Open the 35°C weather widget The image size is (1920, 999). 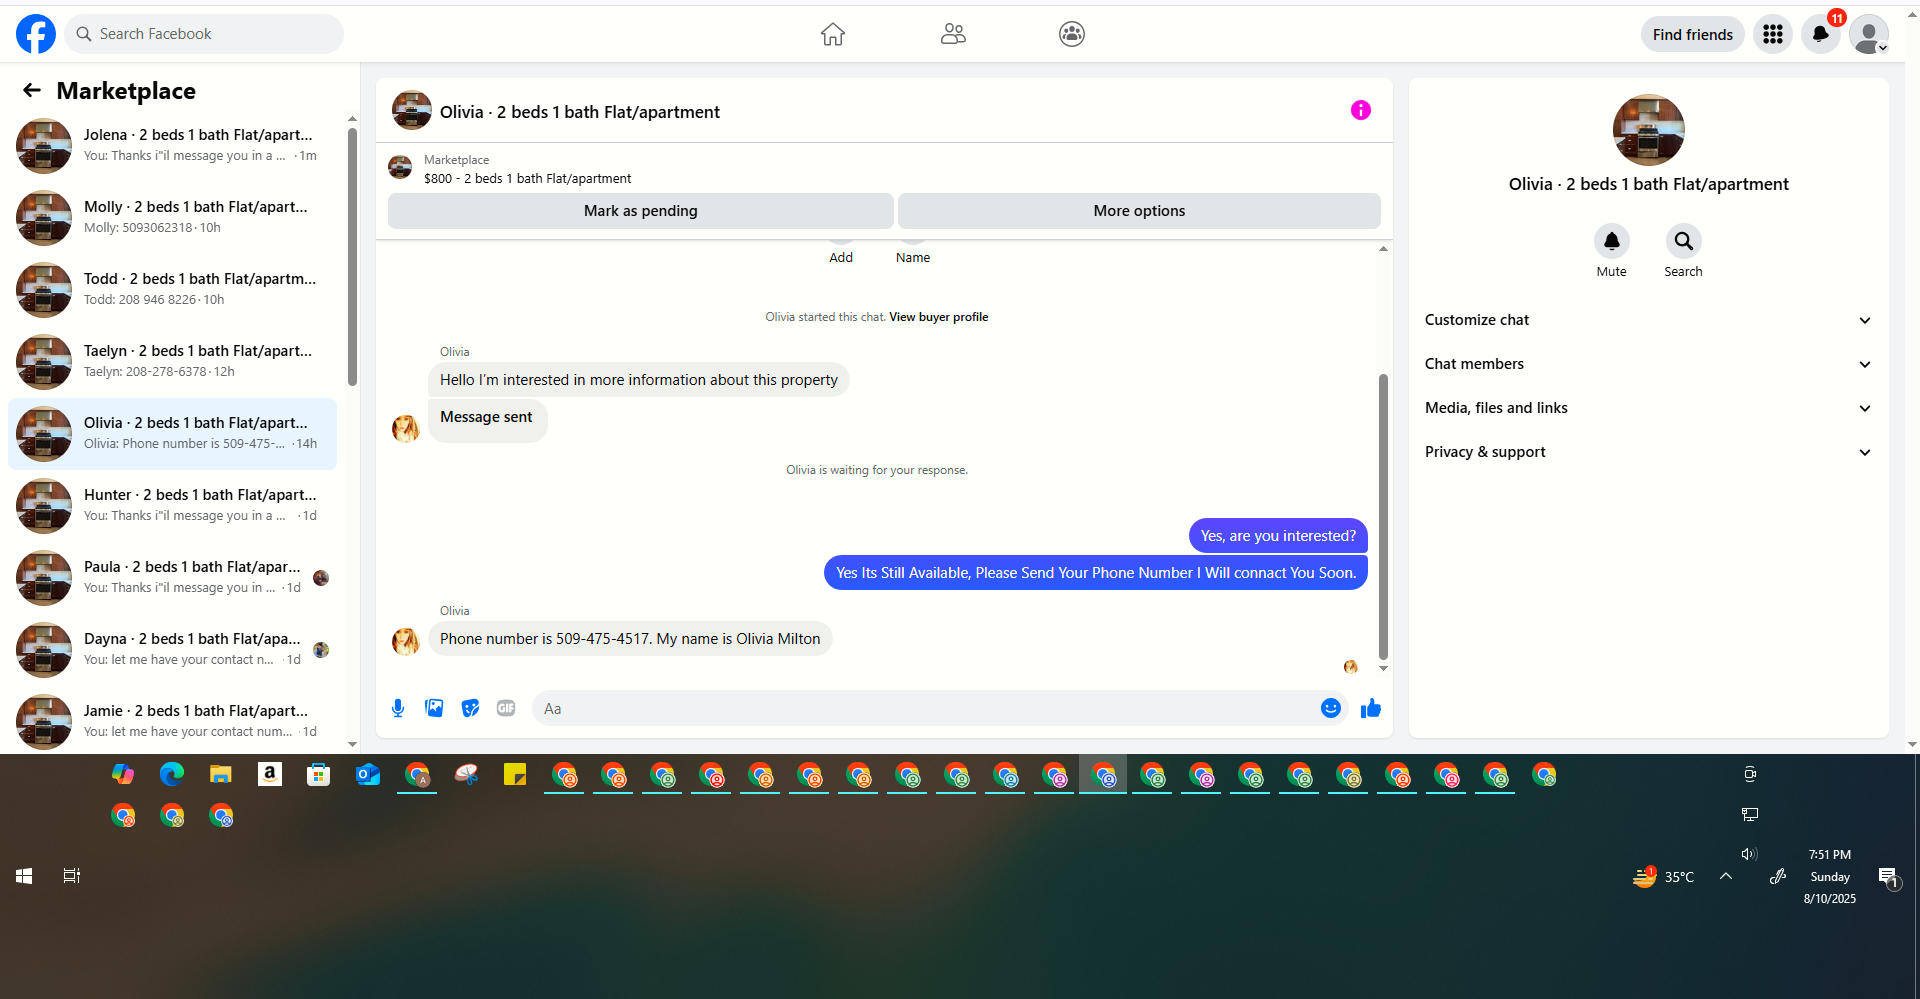pyautogui.click(x=1663, y=877)
